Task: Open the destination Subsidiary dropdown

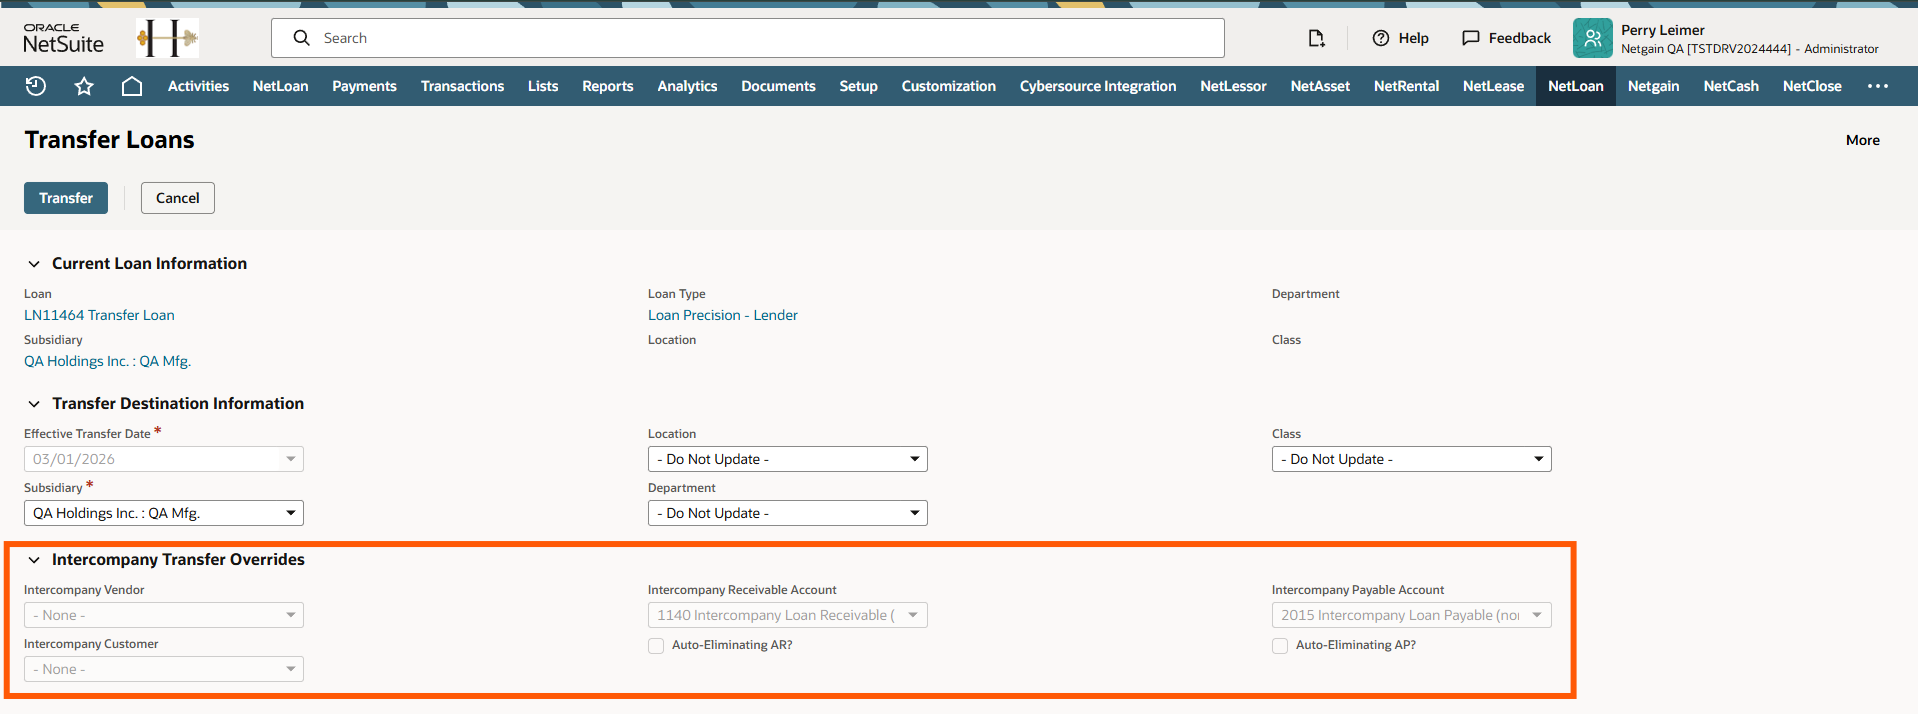Action: coord(164,513)
